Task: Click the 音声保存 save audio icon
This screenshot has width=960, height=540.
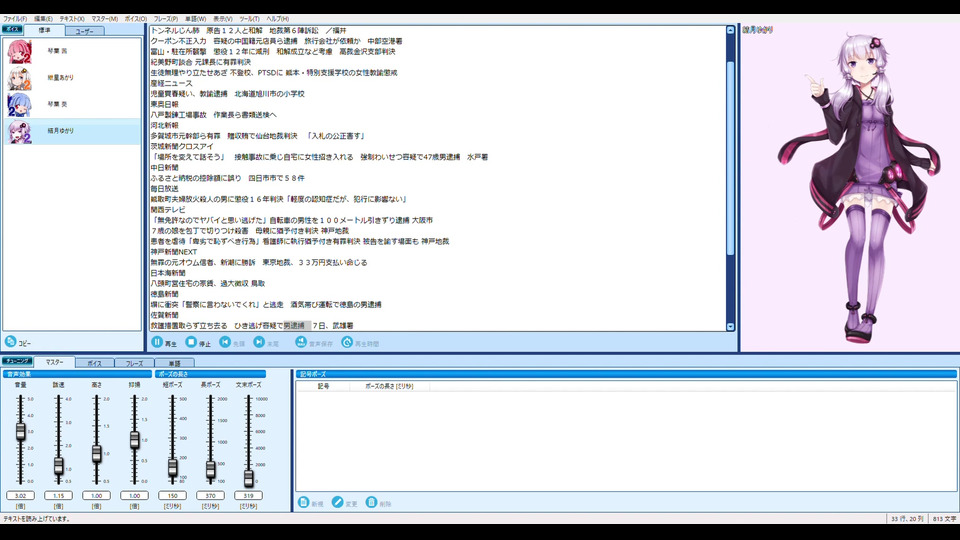Action: coord(301,342)
